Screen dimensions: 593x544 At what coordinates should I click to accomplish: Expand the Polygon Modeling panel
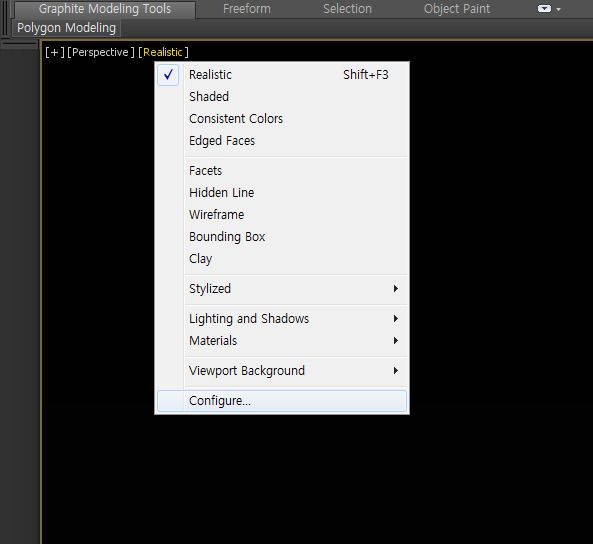point(66,28)
